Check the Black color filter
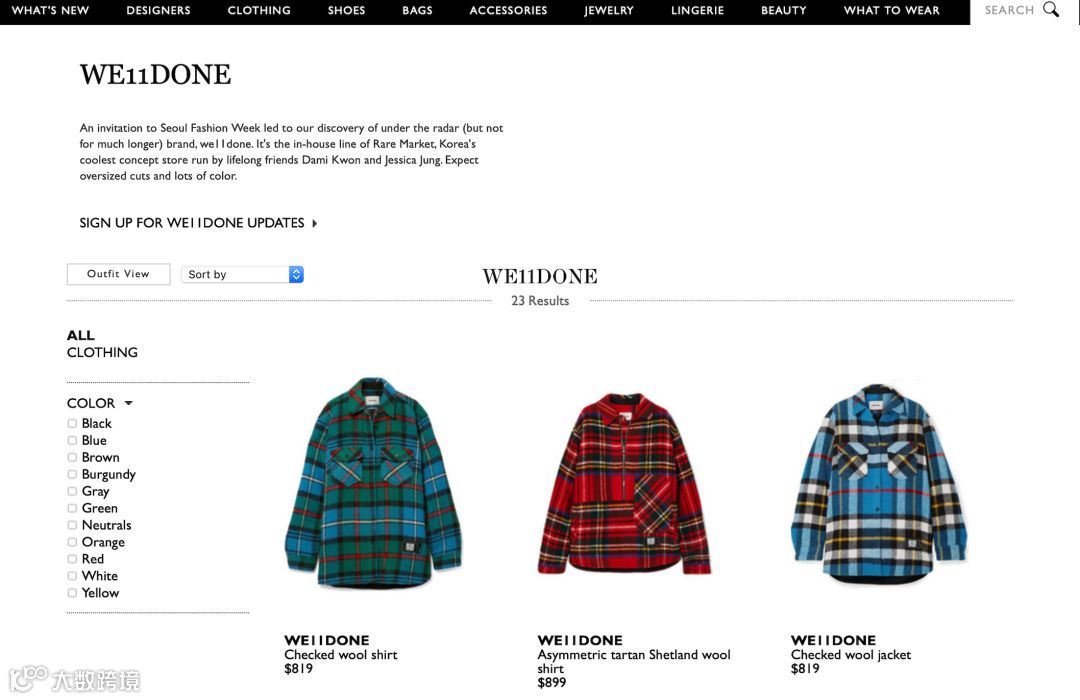The width and height of the screenshot is (1080, 700). pos(72,423)
